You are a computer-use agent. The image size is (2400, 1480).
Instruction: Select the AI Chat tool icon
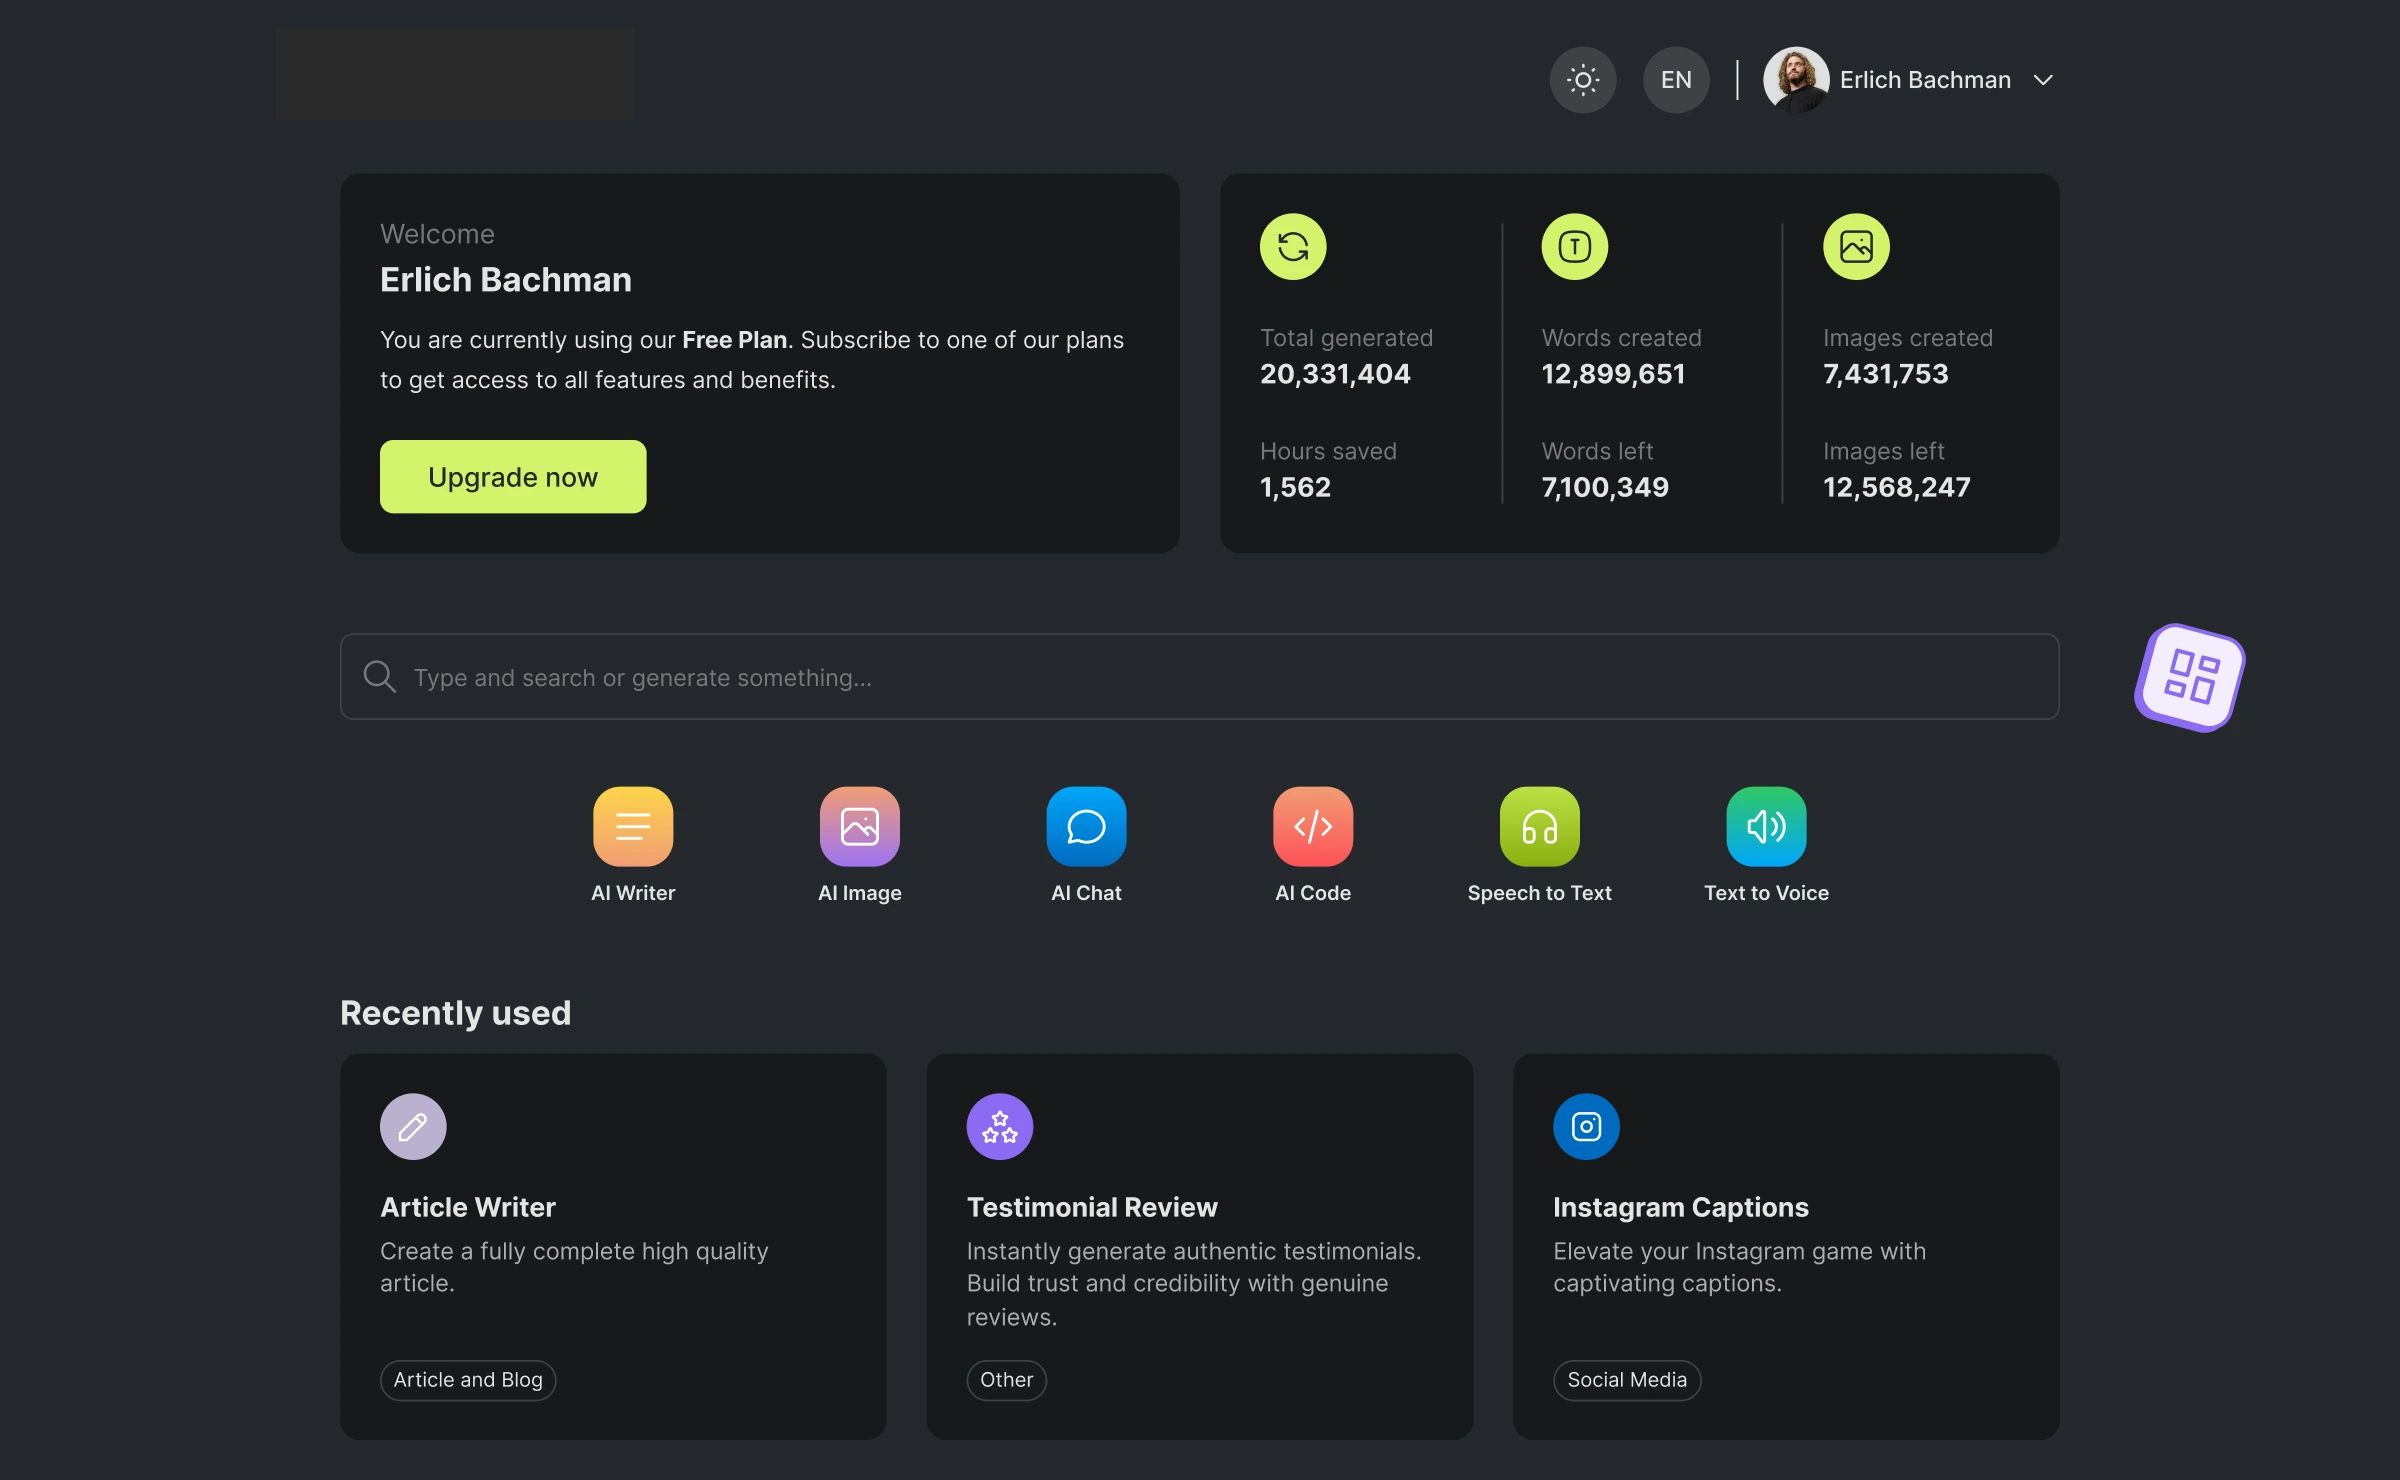(1085, 825)
